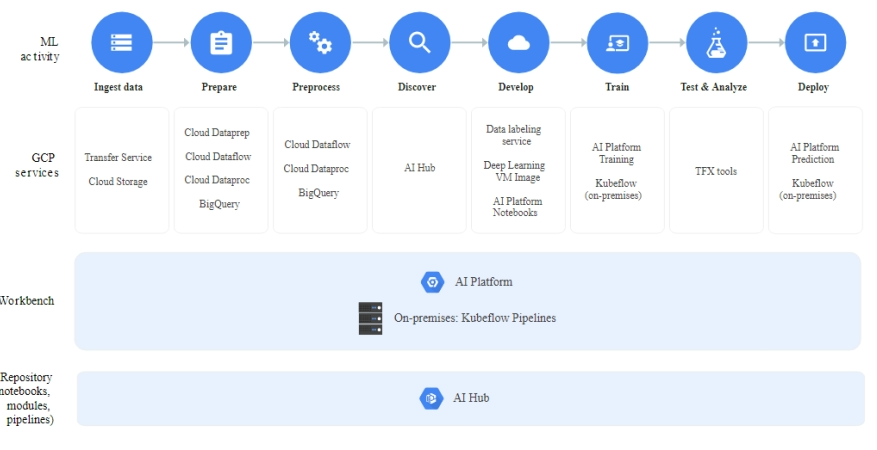This screenshot has height=450, width=877.
Task: Click 'AI Hub' in the Discover card
Action: tap(419, 168)
